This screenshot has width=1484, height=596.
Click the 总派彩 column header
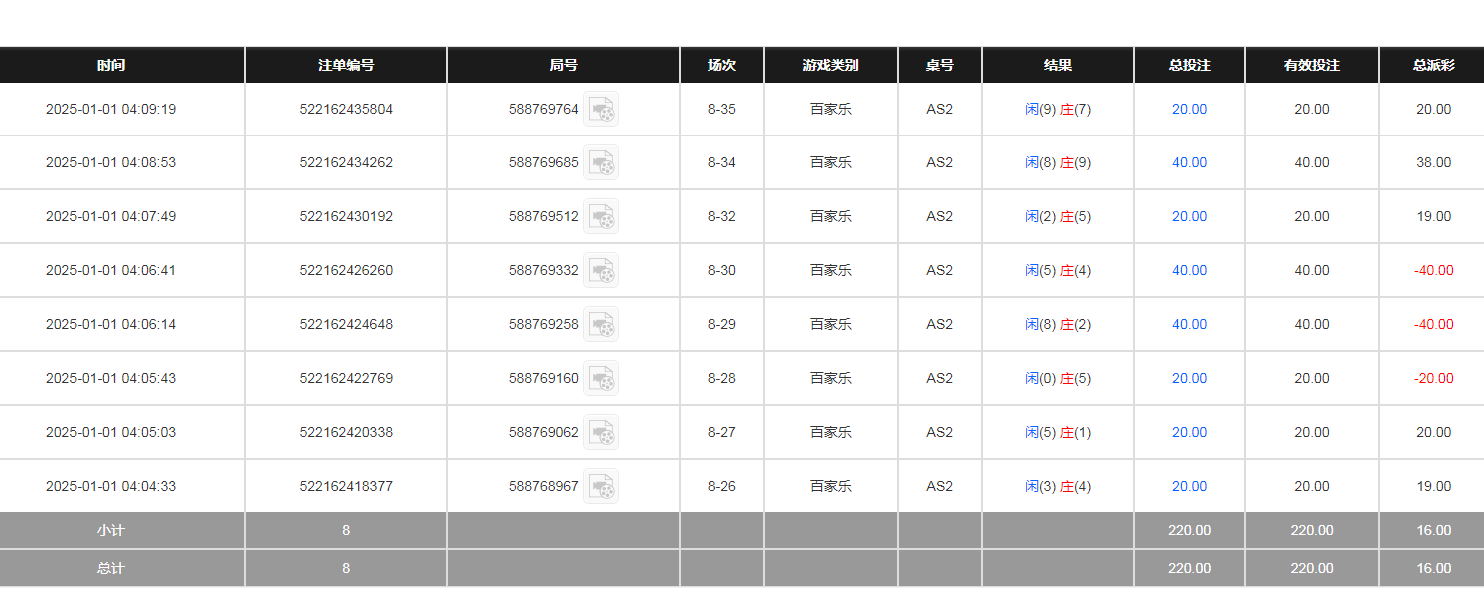[x=1433, y=65]
